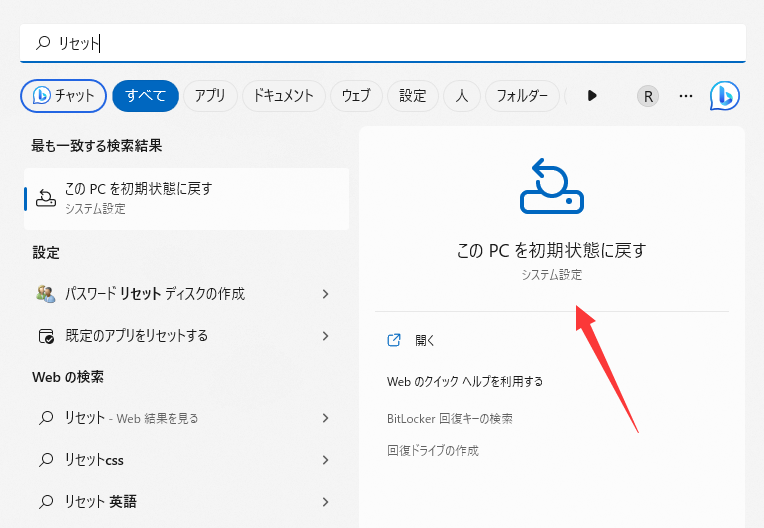Open 回復ドライブの作成 help link

[x=433, y=451]
